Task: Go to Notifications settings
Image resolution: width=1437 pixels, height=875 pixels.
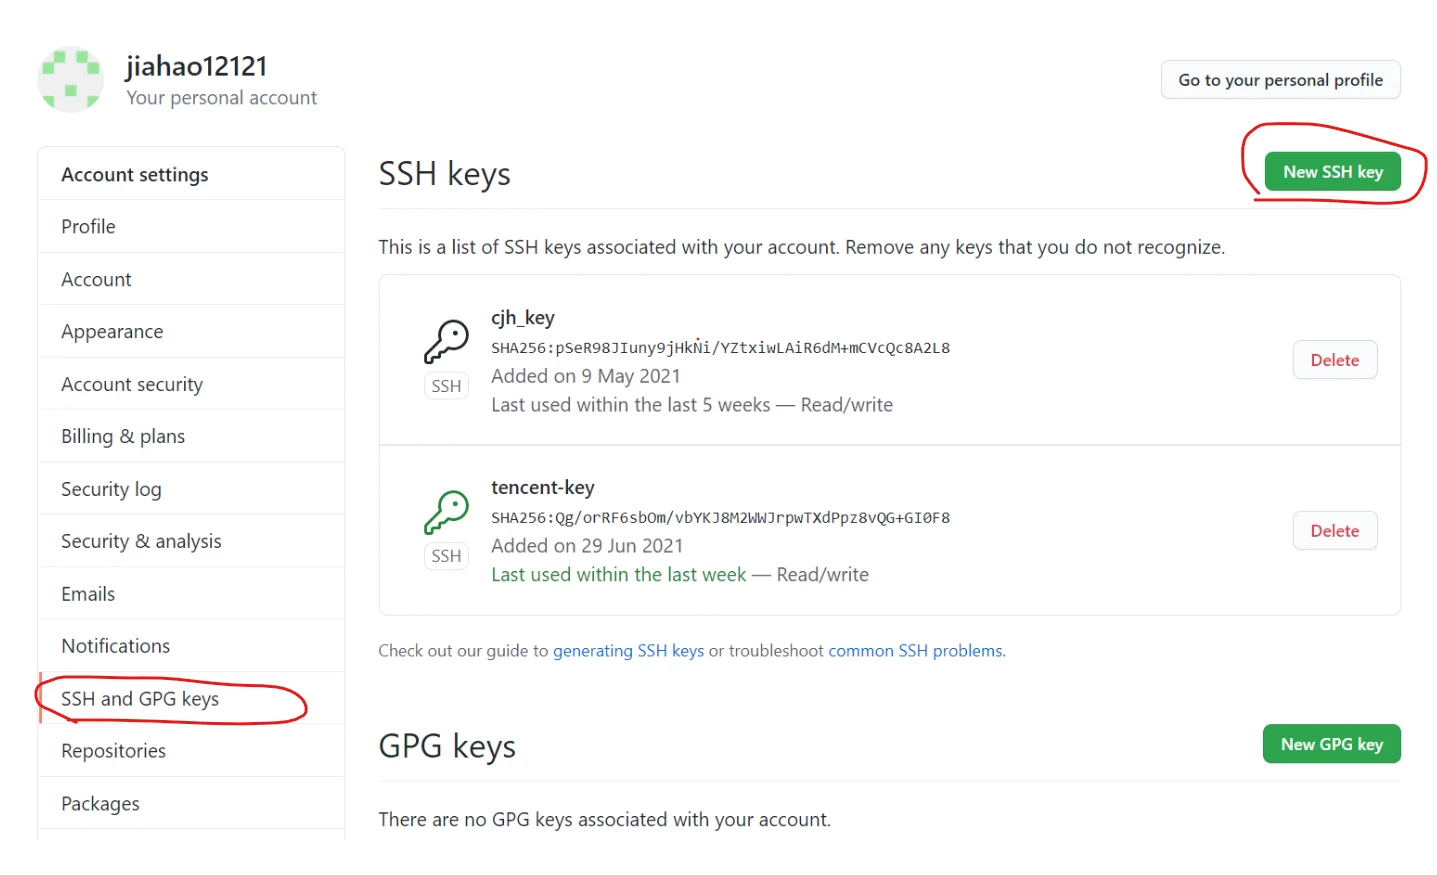Action: [115, 646]
